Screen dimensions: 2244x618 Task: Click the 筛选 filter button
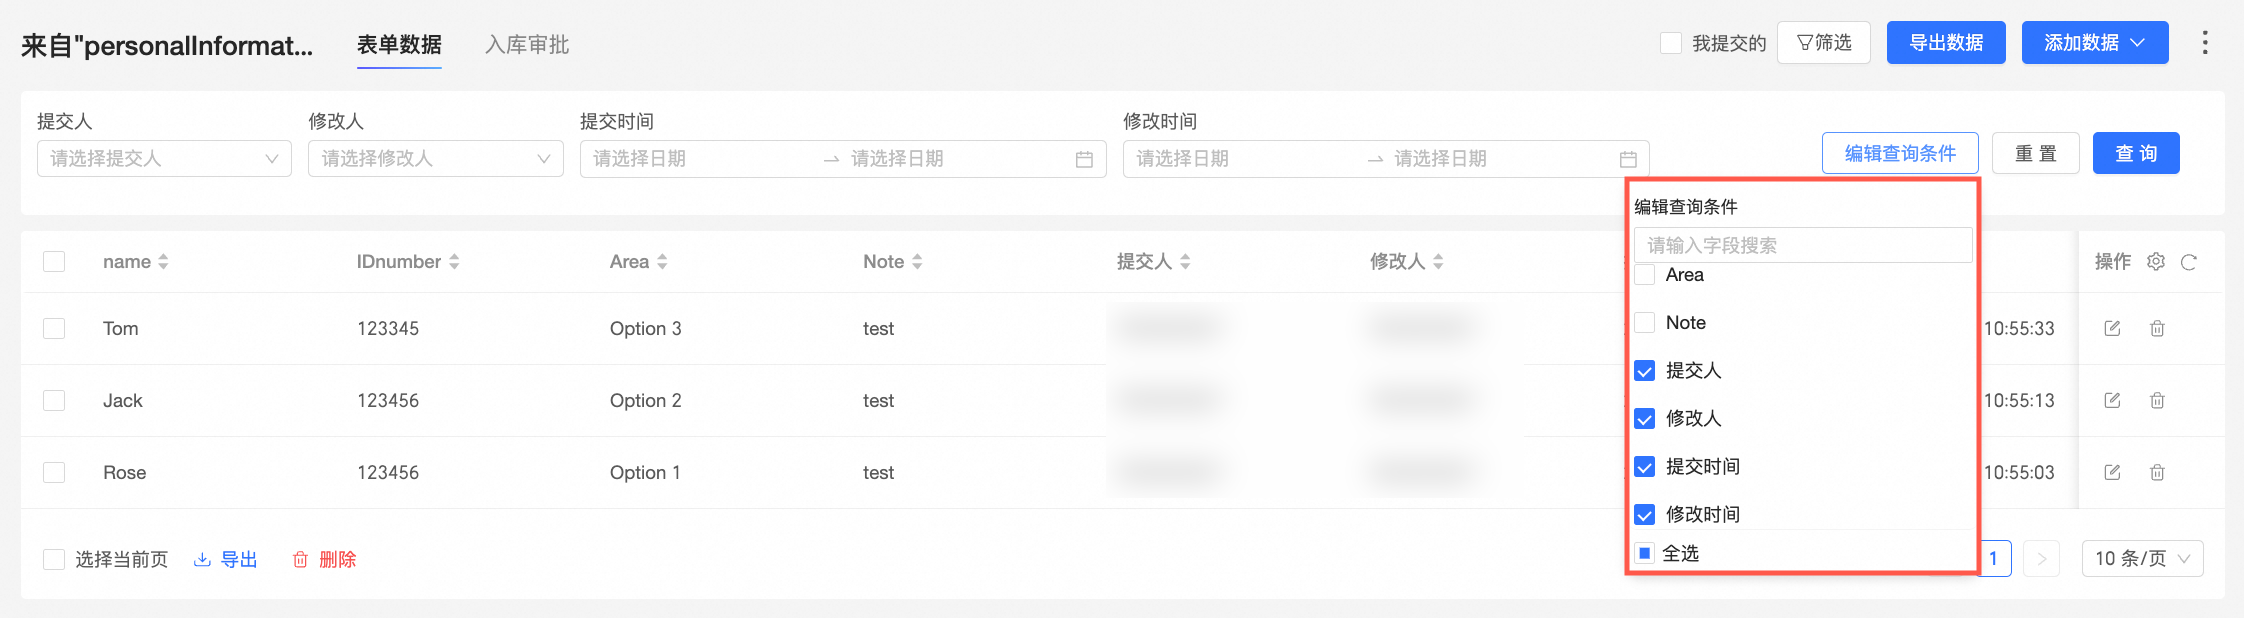[1823, 43]
